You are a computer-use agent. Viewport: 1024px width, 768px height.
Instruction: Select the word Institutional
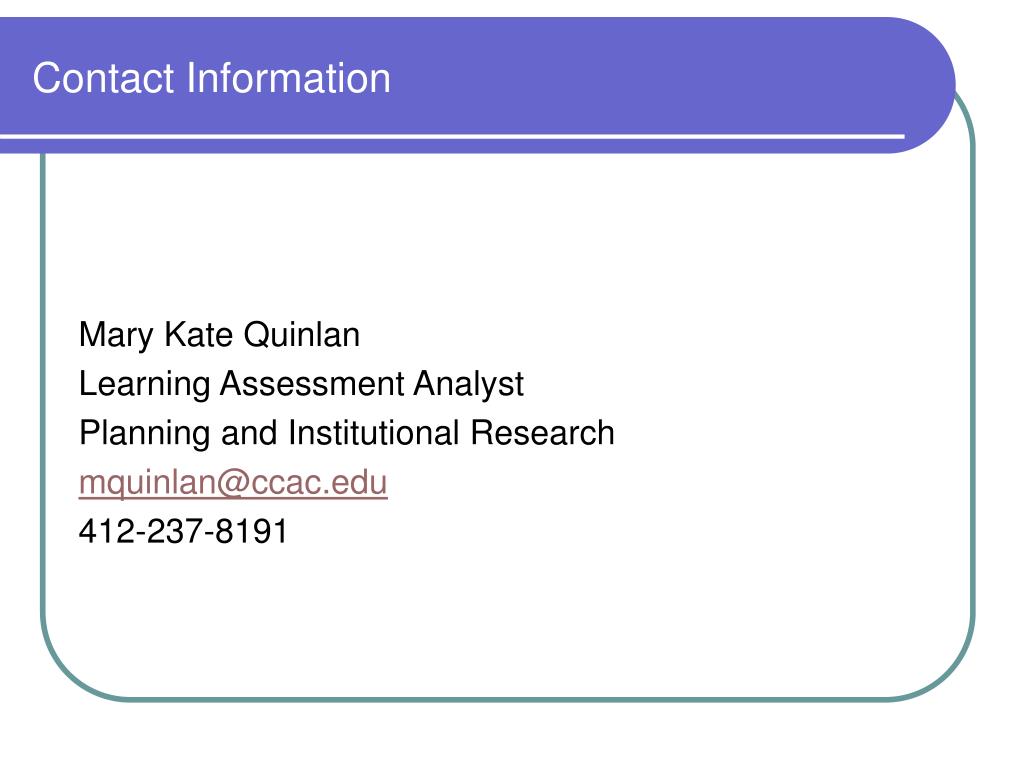[374, 432]
